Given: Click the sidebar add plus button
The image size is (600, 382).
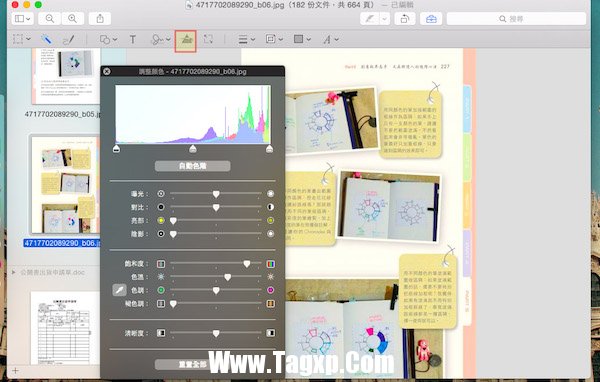Looking at the screenshot, I should click(15, 371).
